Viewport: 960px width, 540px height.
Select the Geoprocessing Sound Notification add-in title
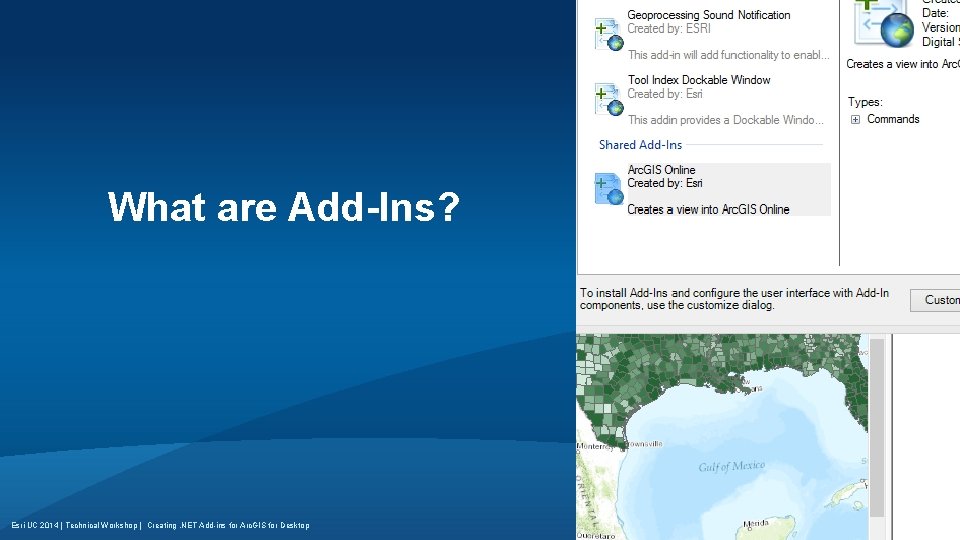(708, 15)
